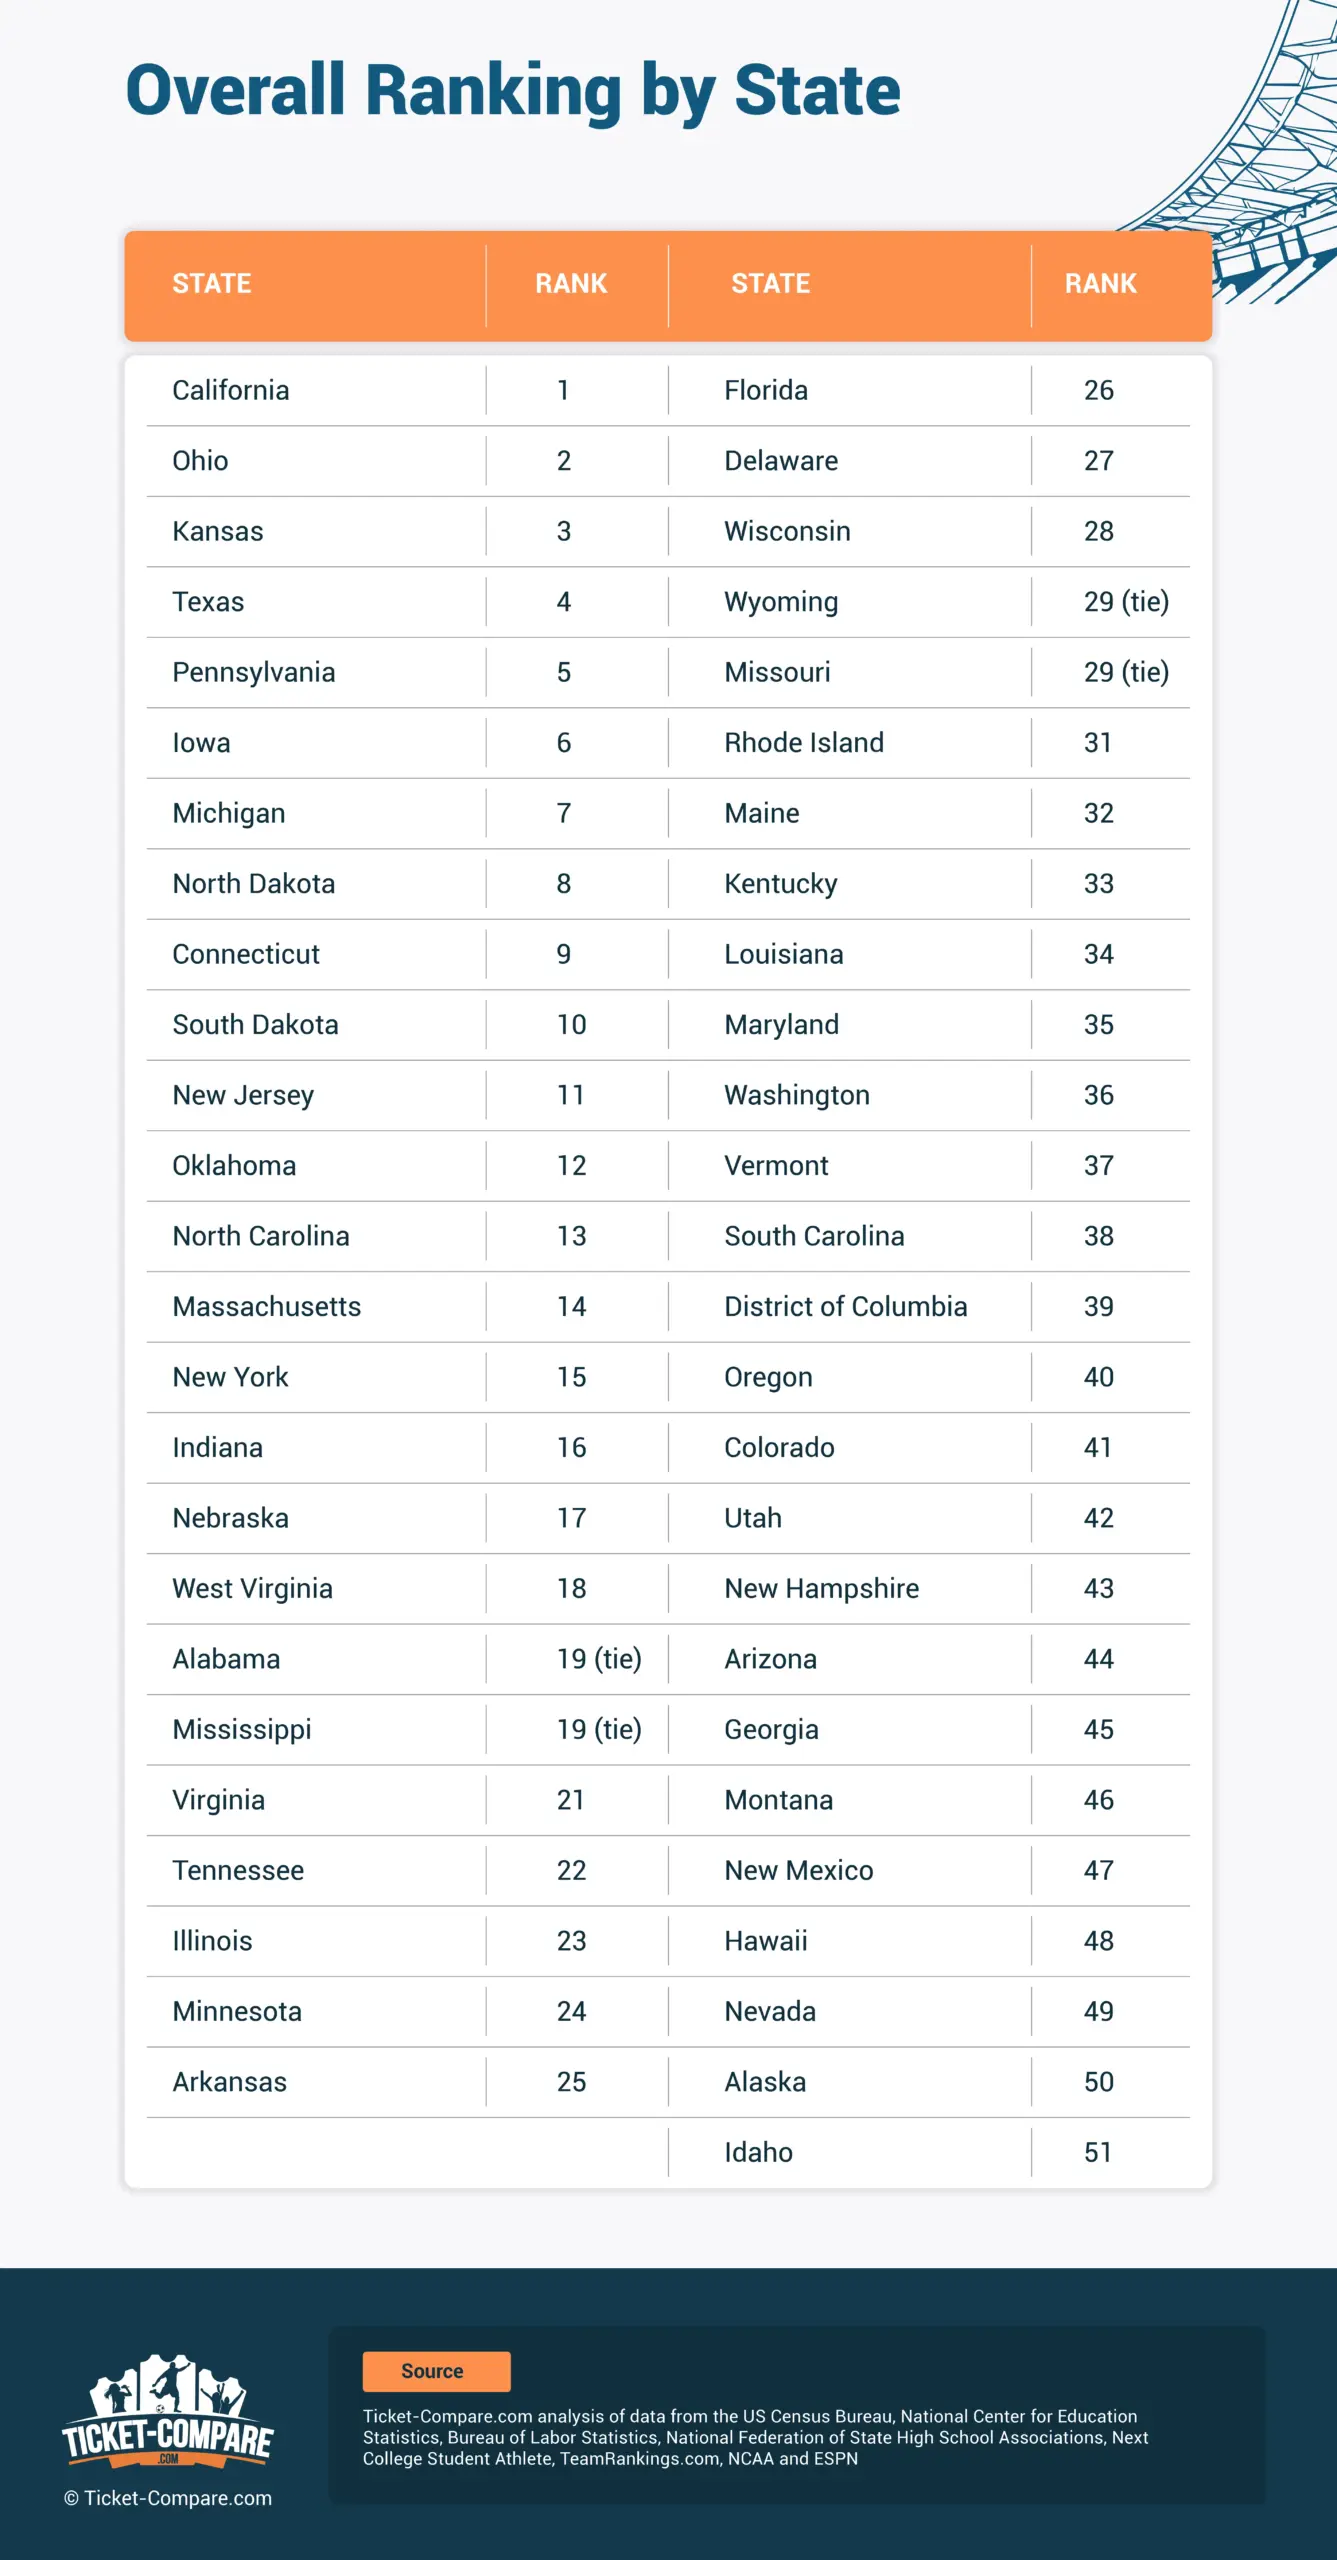Viewport: 1337px width, 2560px height.
Task: Select the District of Columbia entry
Action: click(x=846, y=1307)
